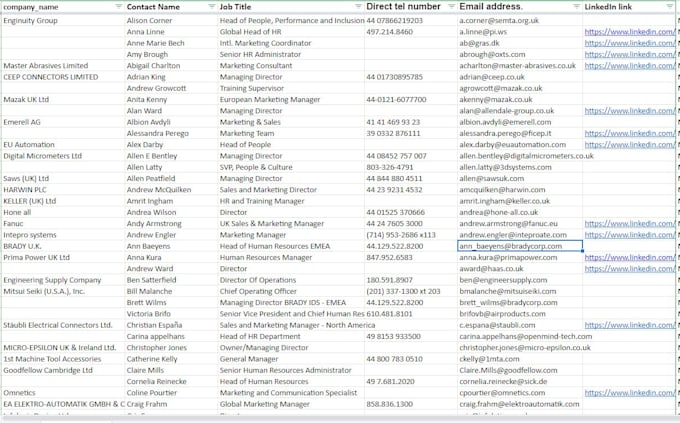The width and height of the screenshot is (680, 423).
Task: Select the 'Contact Name' header cell
Action: coord(170,7)
